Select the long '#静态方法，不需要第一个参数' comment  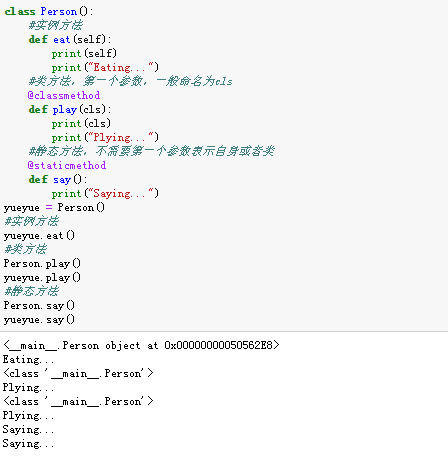(x=151, y=151)
